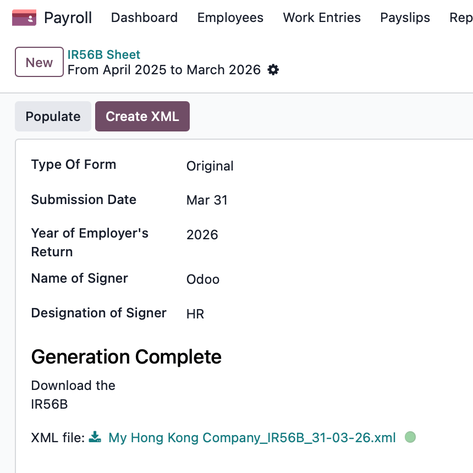Click the Payroll app logo icon
473x473 pixels.
24,18
